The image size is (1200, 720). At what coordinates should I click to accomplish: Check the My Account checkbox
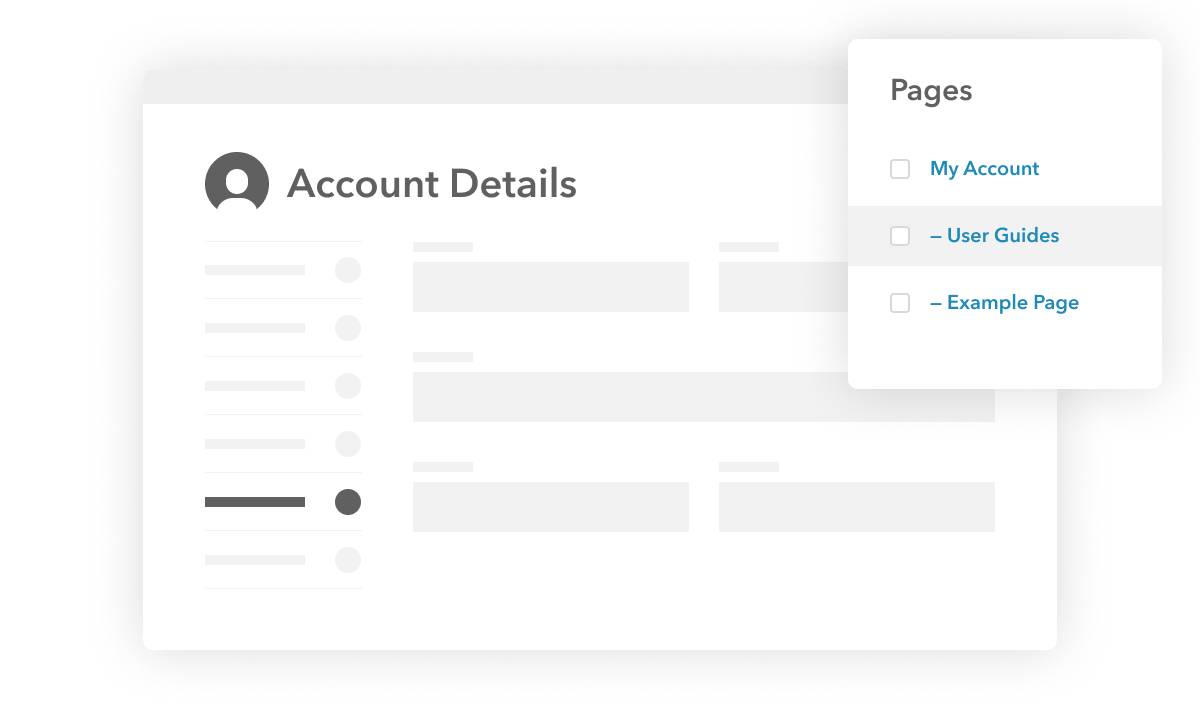pyautogui.click(x=900, y=169)
